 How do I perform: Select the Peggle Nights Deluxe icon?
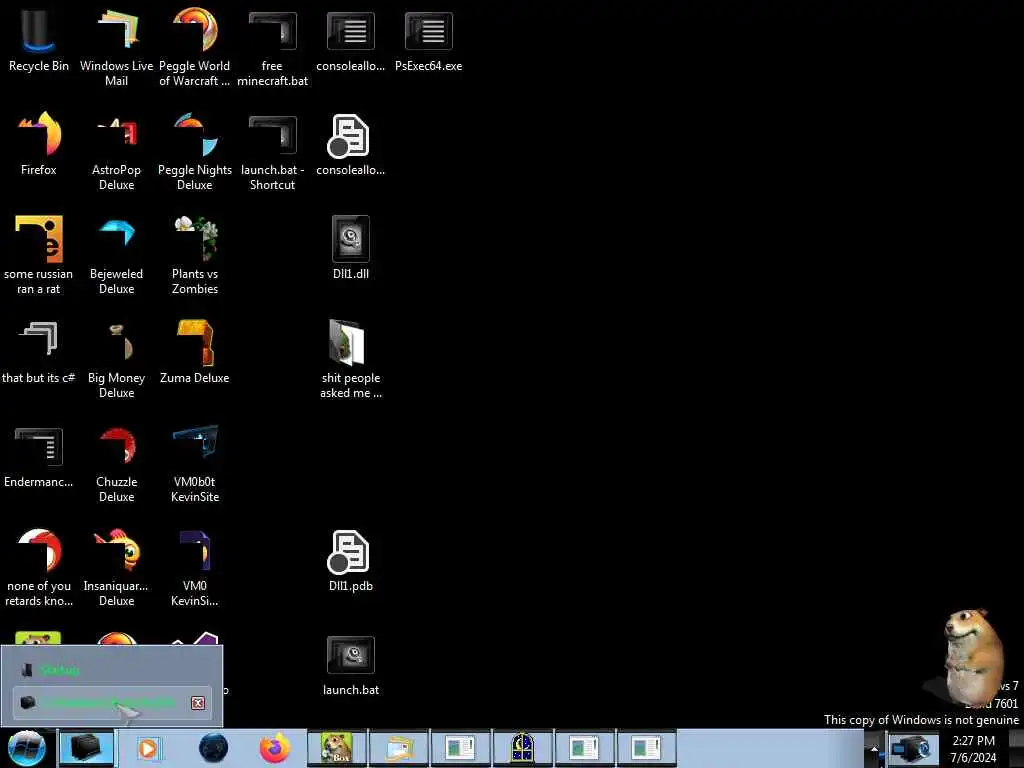pyautogui.click(x=195, y=152)
